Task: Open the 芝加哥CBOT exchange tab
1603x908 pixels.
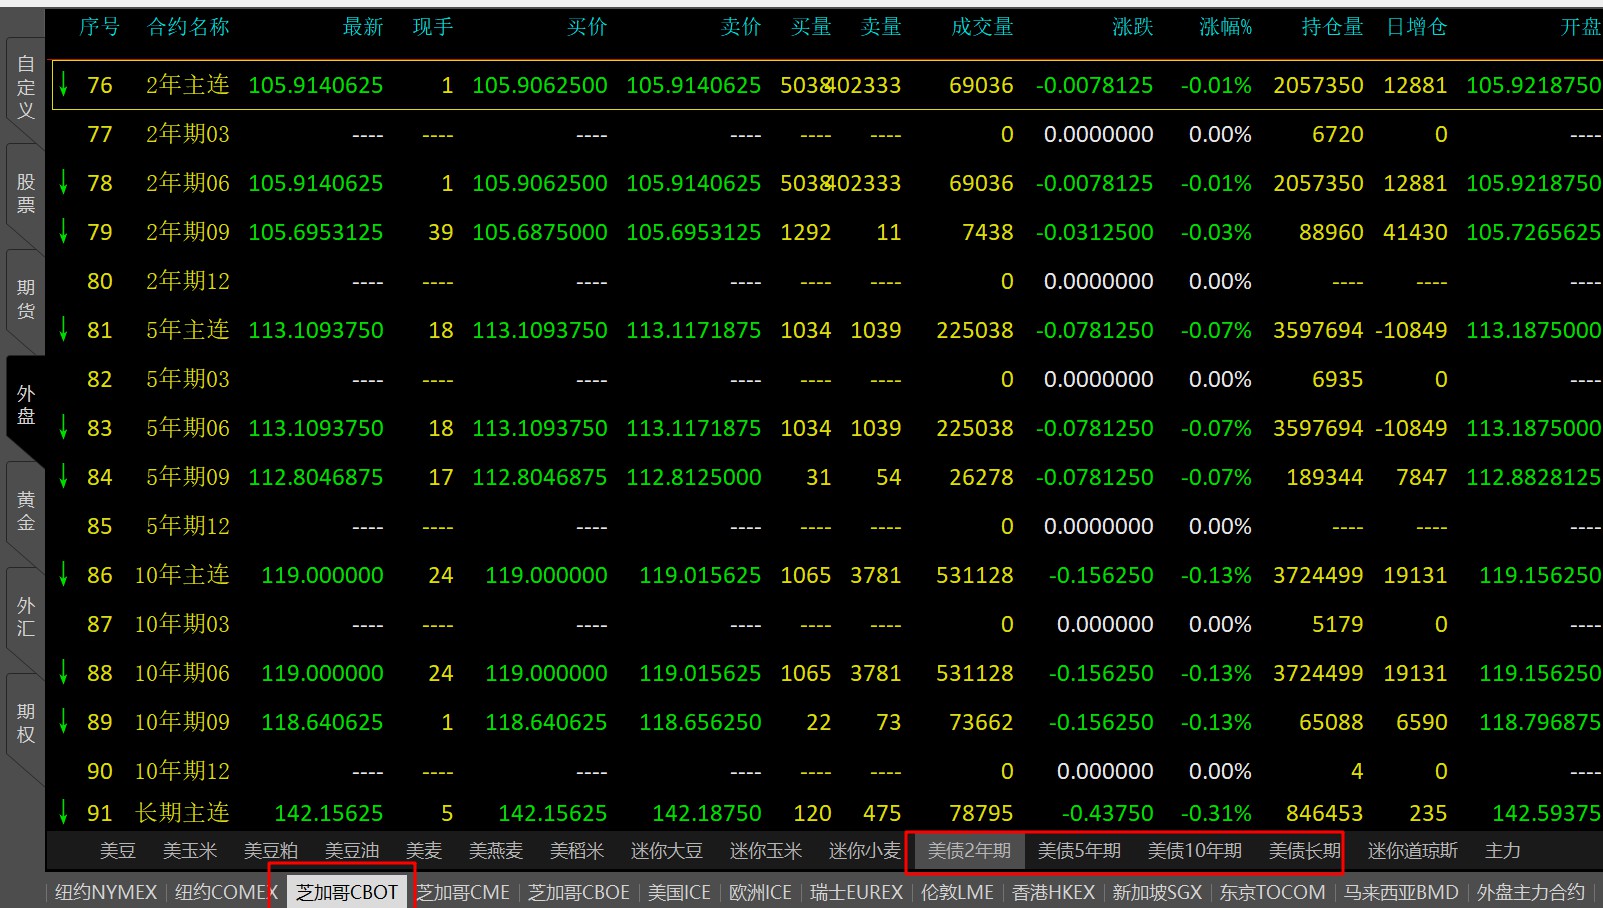Action: click(x=347, y=892)
